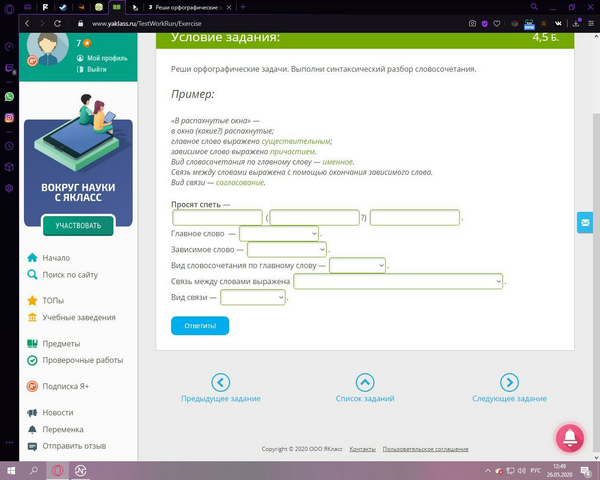This screenshot has width=600, height=480.
Task: Click the 'УЧАСТВОВАТЬ' banner button
Action: coord(78,225)
